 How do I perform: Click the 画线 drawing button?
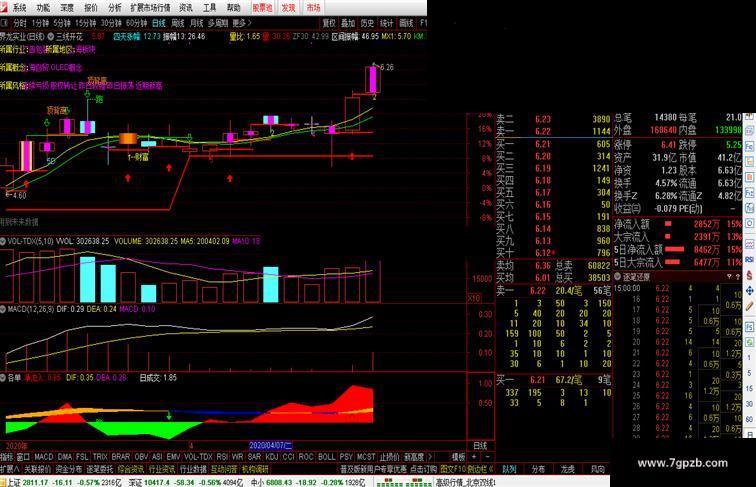pos(406,23)
